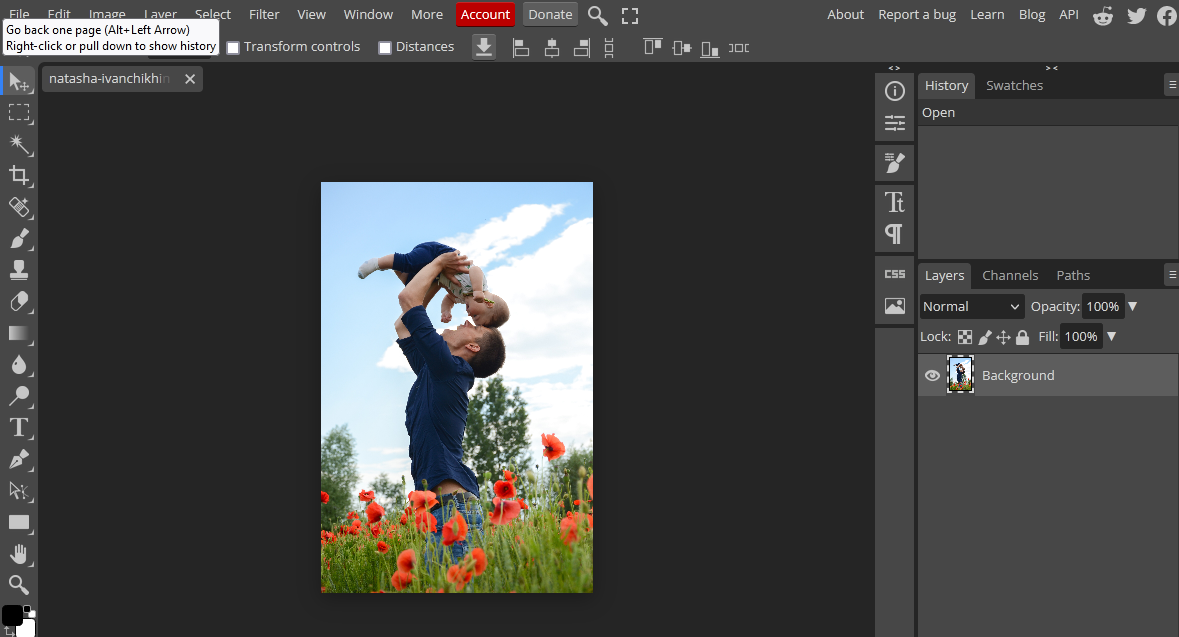Click the red Account button
The width and height of the screenshot is (1179, 637).
[x=485, y=14]
